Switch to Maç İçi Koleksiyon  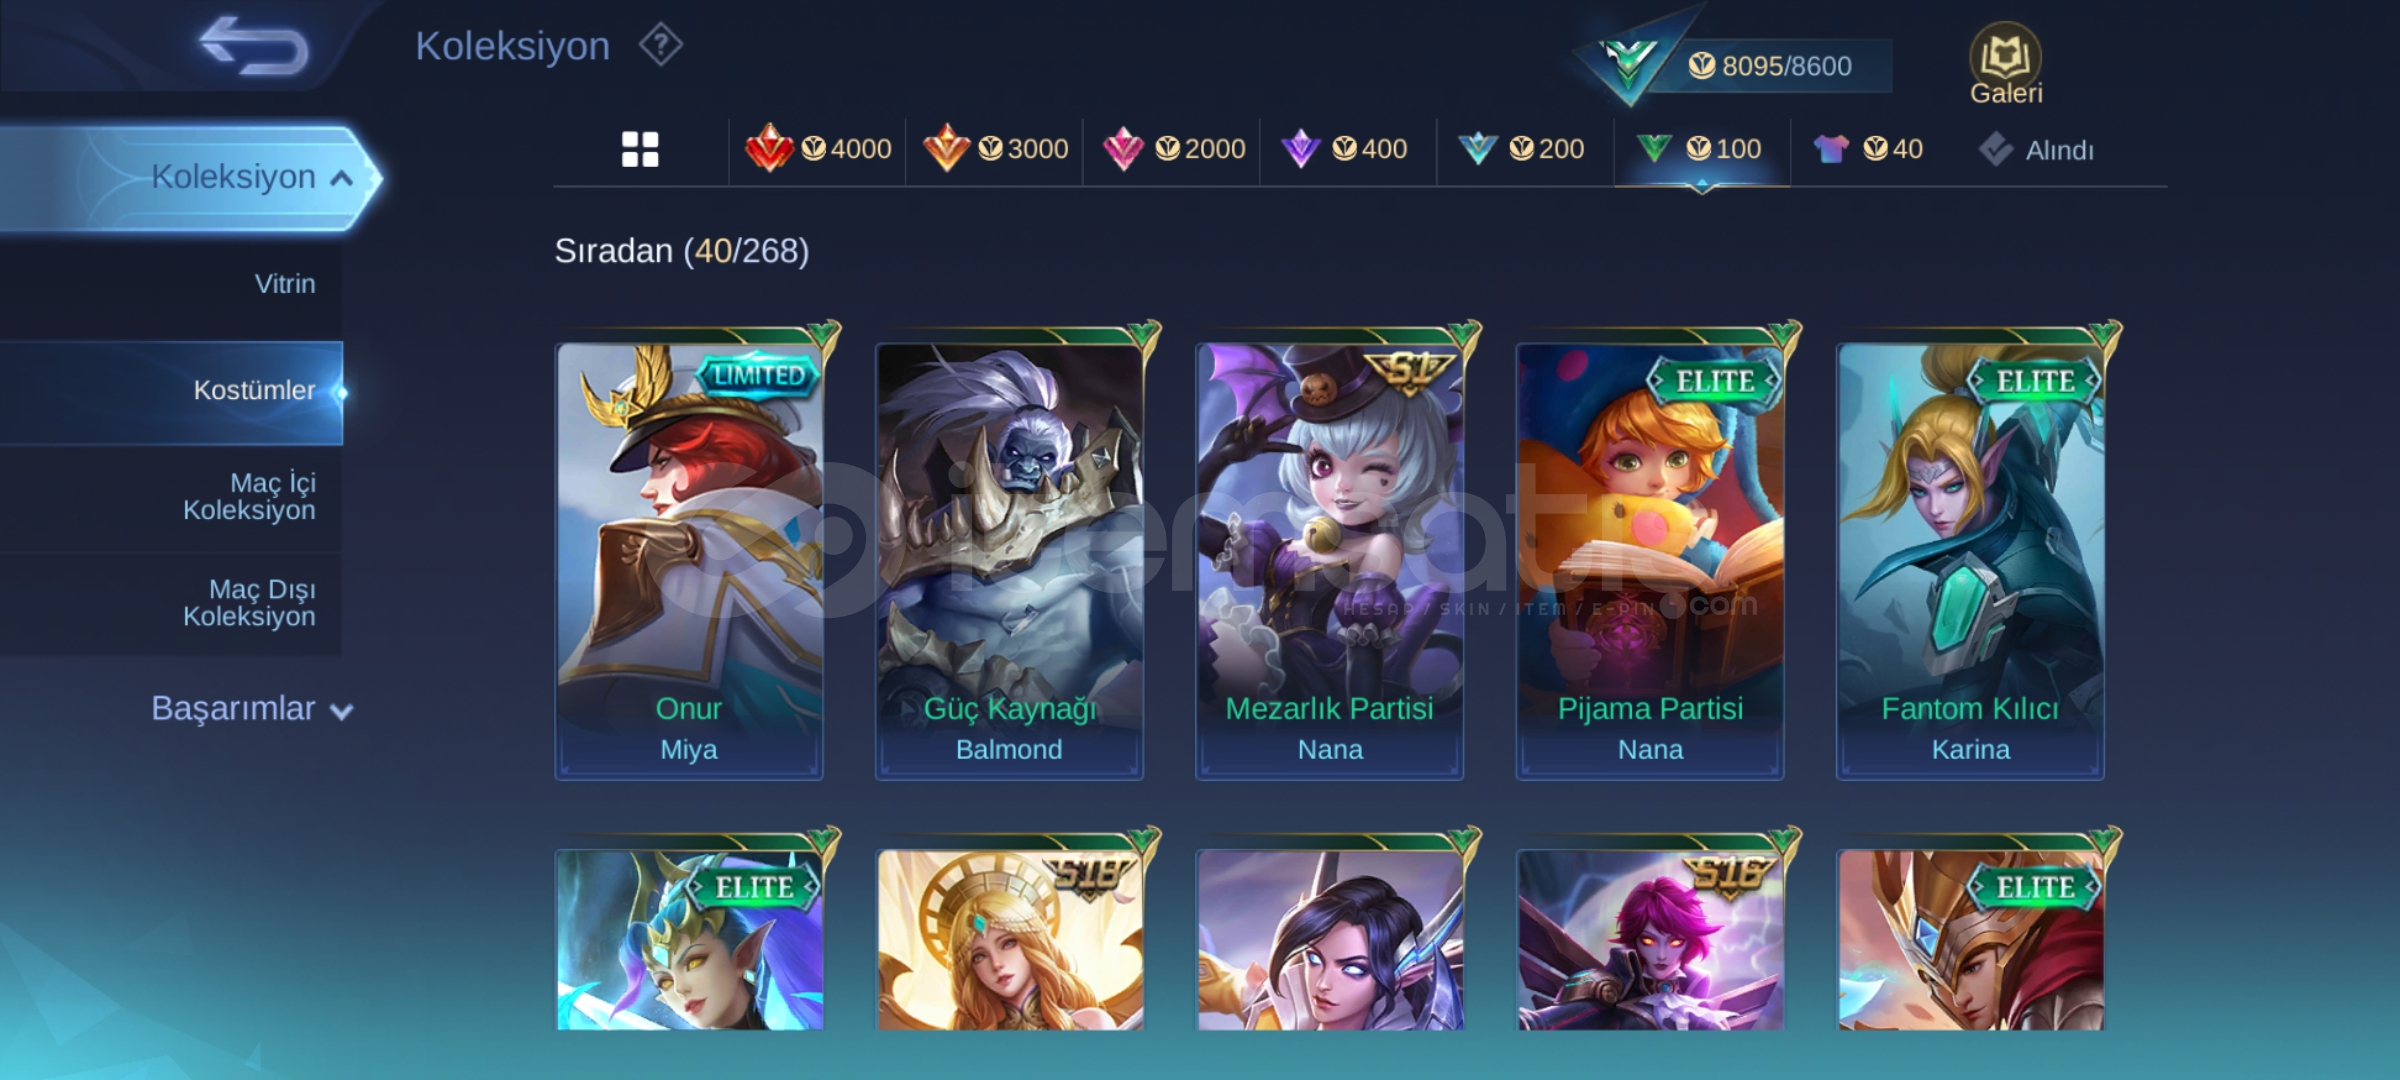(x=249, y=496)
